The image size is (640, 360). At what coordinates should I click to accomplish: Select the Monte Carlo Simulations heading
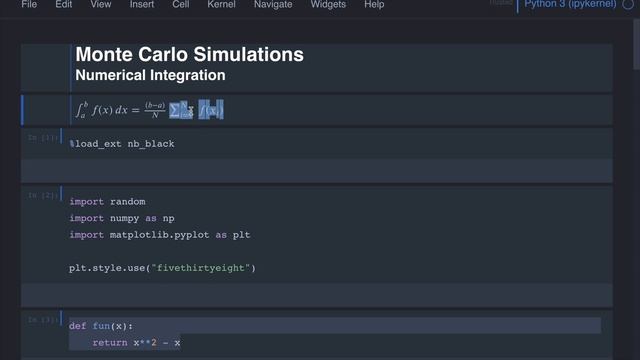189,54
